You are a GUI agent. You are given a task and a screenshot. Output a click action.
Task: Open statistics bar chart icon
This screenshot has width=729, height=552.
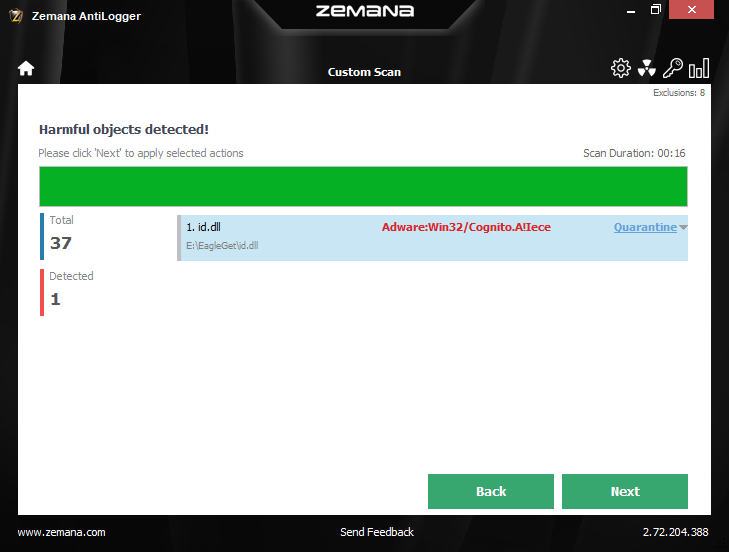(x=699, y=68)
